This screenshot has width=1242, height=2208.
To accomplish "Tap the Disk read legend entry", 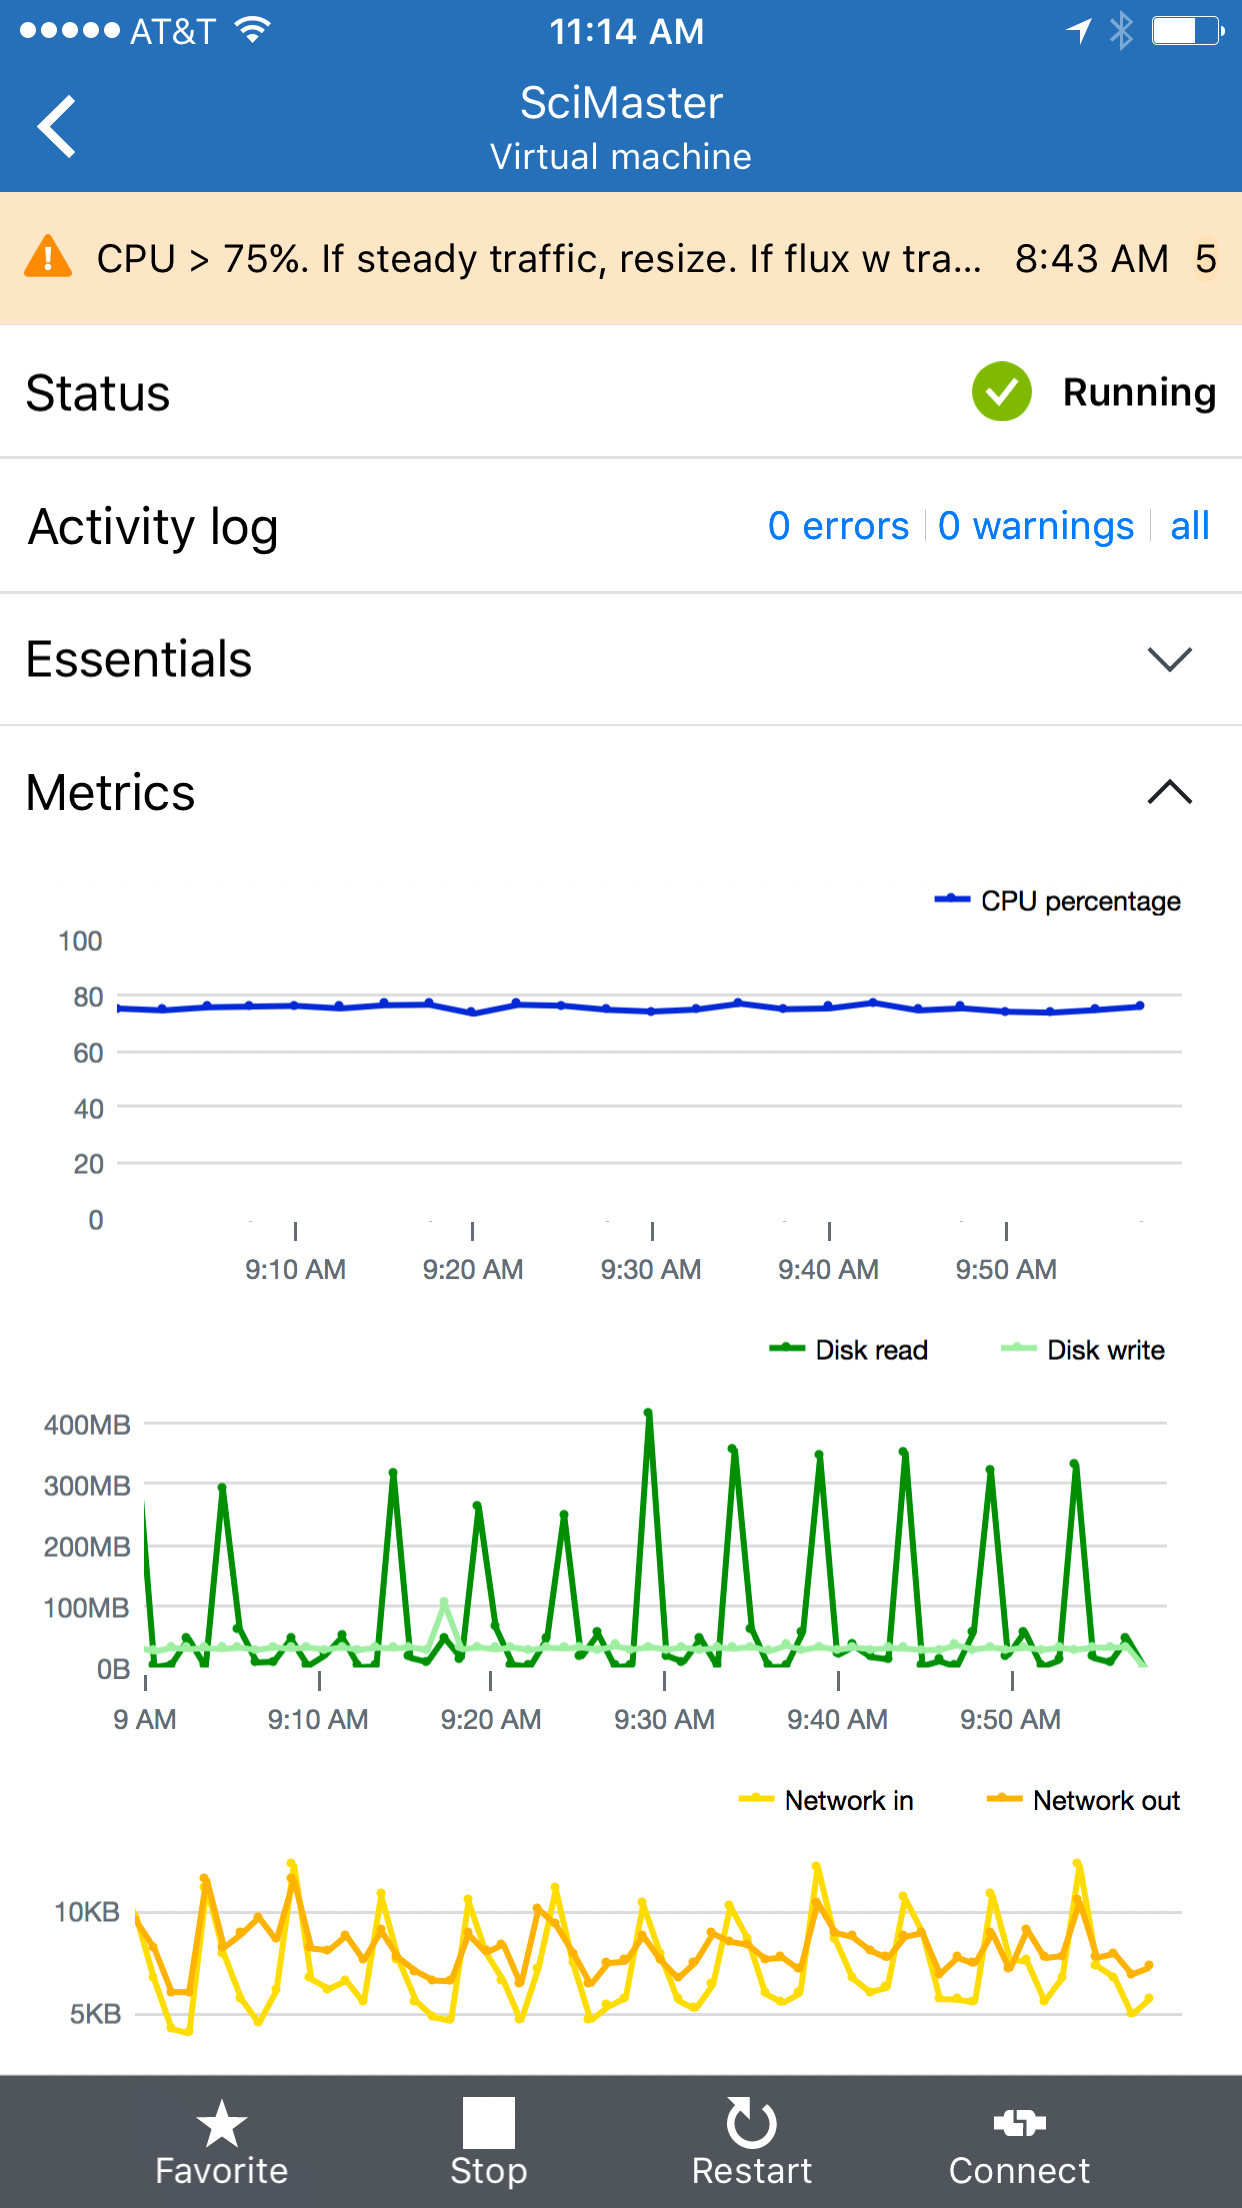I will 848,1350.
